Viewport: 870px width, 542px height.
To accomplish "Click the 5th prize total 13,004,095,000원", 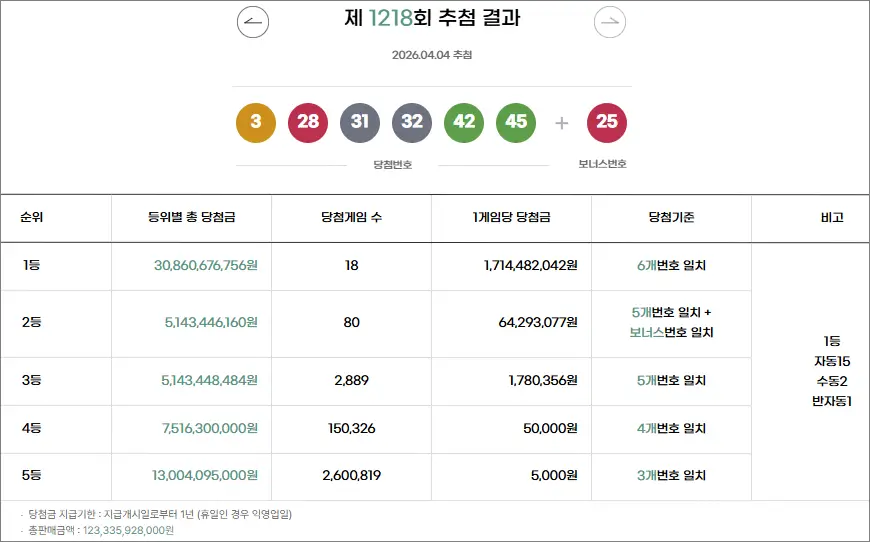I will [205, 476].
